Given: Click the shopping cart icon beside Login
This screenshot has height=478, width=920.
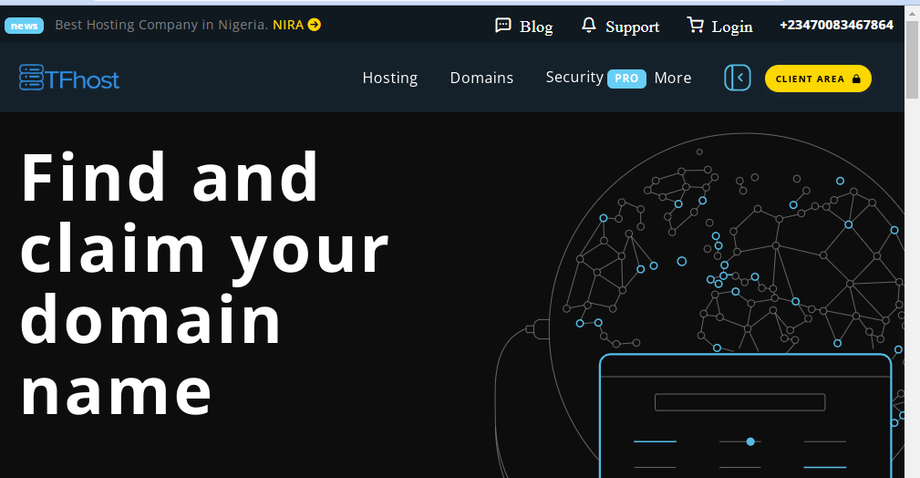Looking at the screenshot, I should pyautogui.click(x=695, y=25).
